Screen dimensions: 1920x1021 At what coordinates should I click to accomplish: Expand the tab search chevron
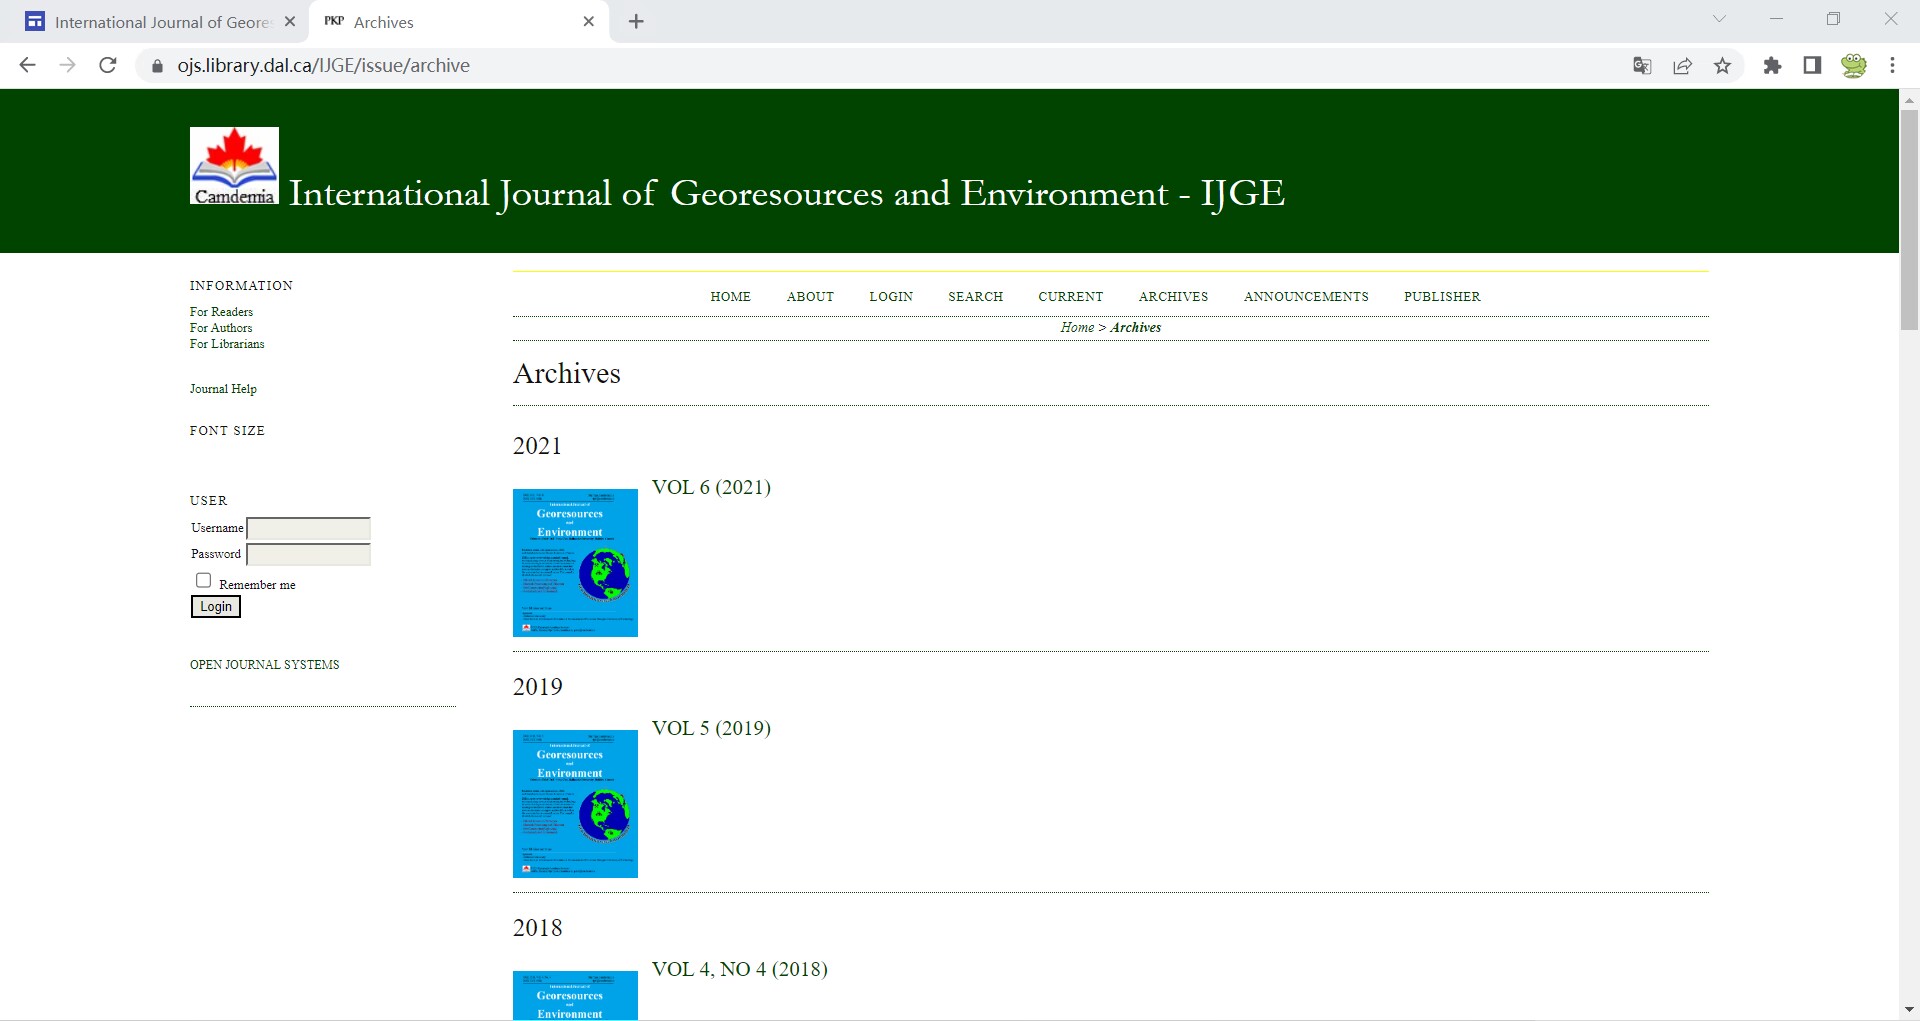(1720, 19)
